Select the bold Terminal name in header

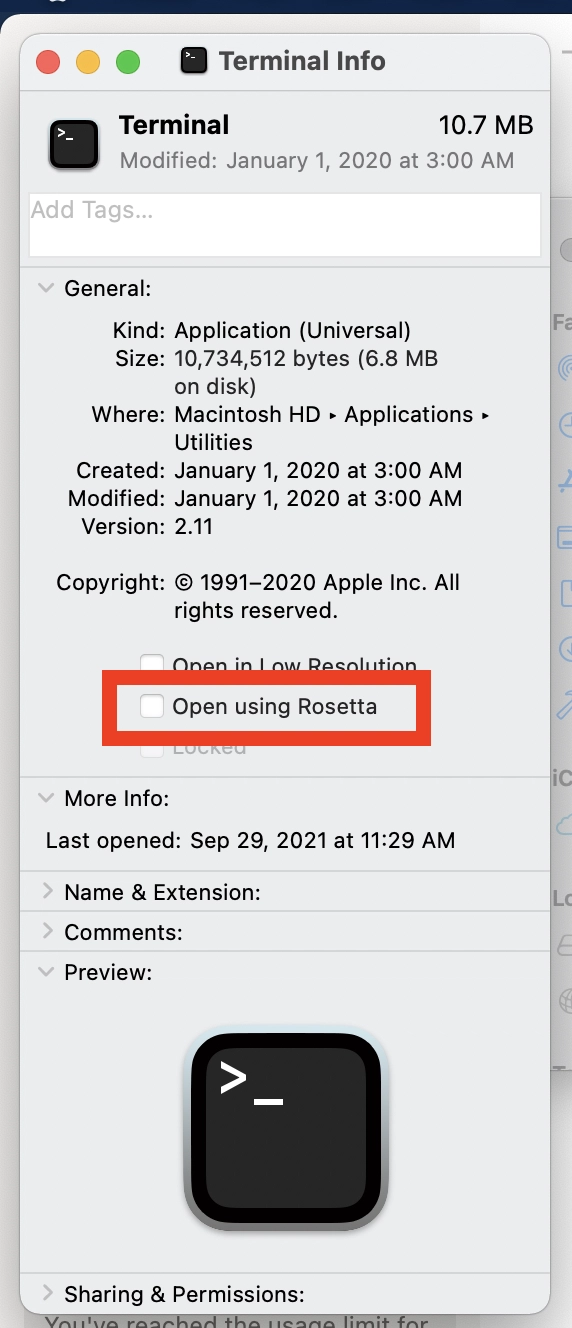tap(174, 125)
